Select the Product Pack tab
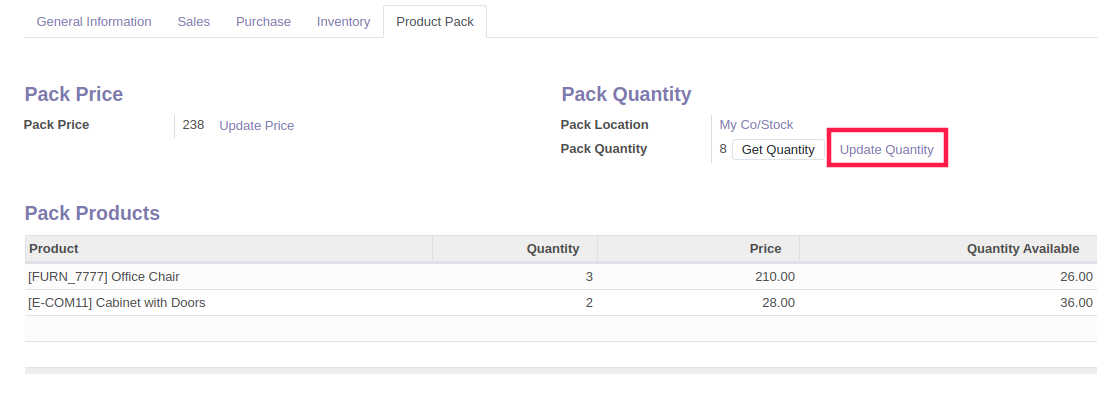 [x=435, y=22]
